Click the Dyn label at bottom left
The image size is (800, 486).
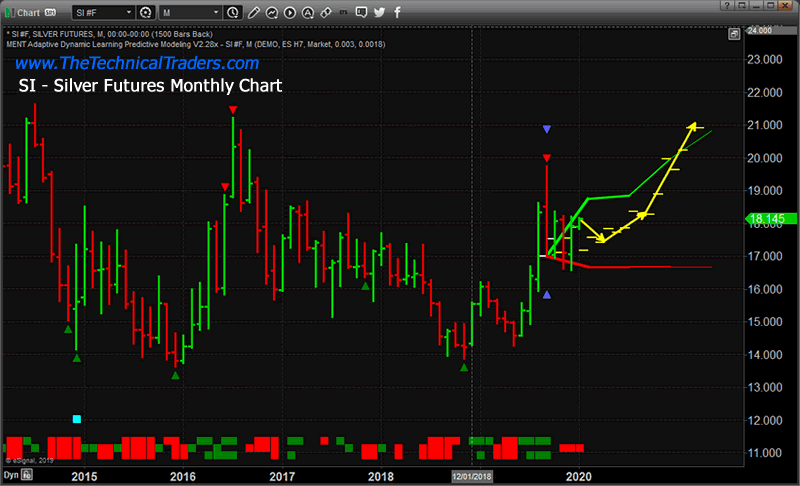point(11,475)
